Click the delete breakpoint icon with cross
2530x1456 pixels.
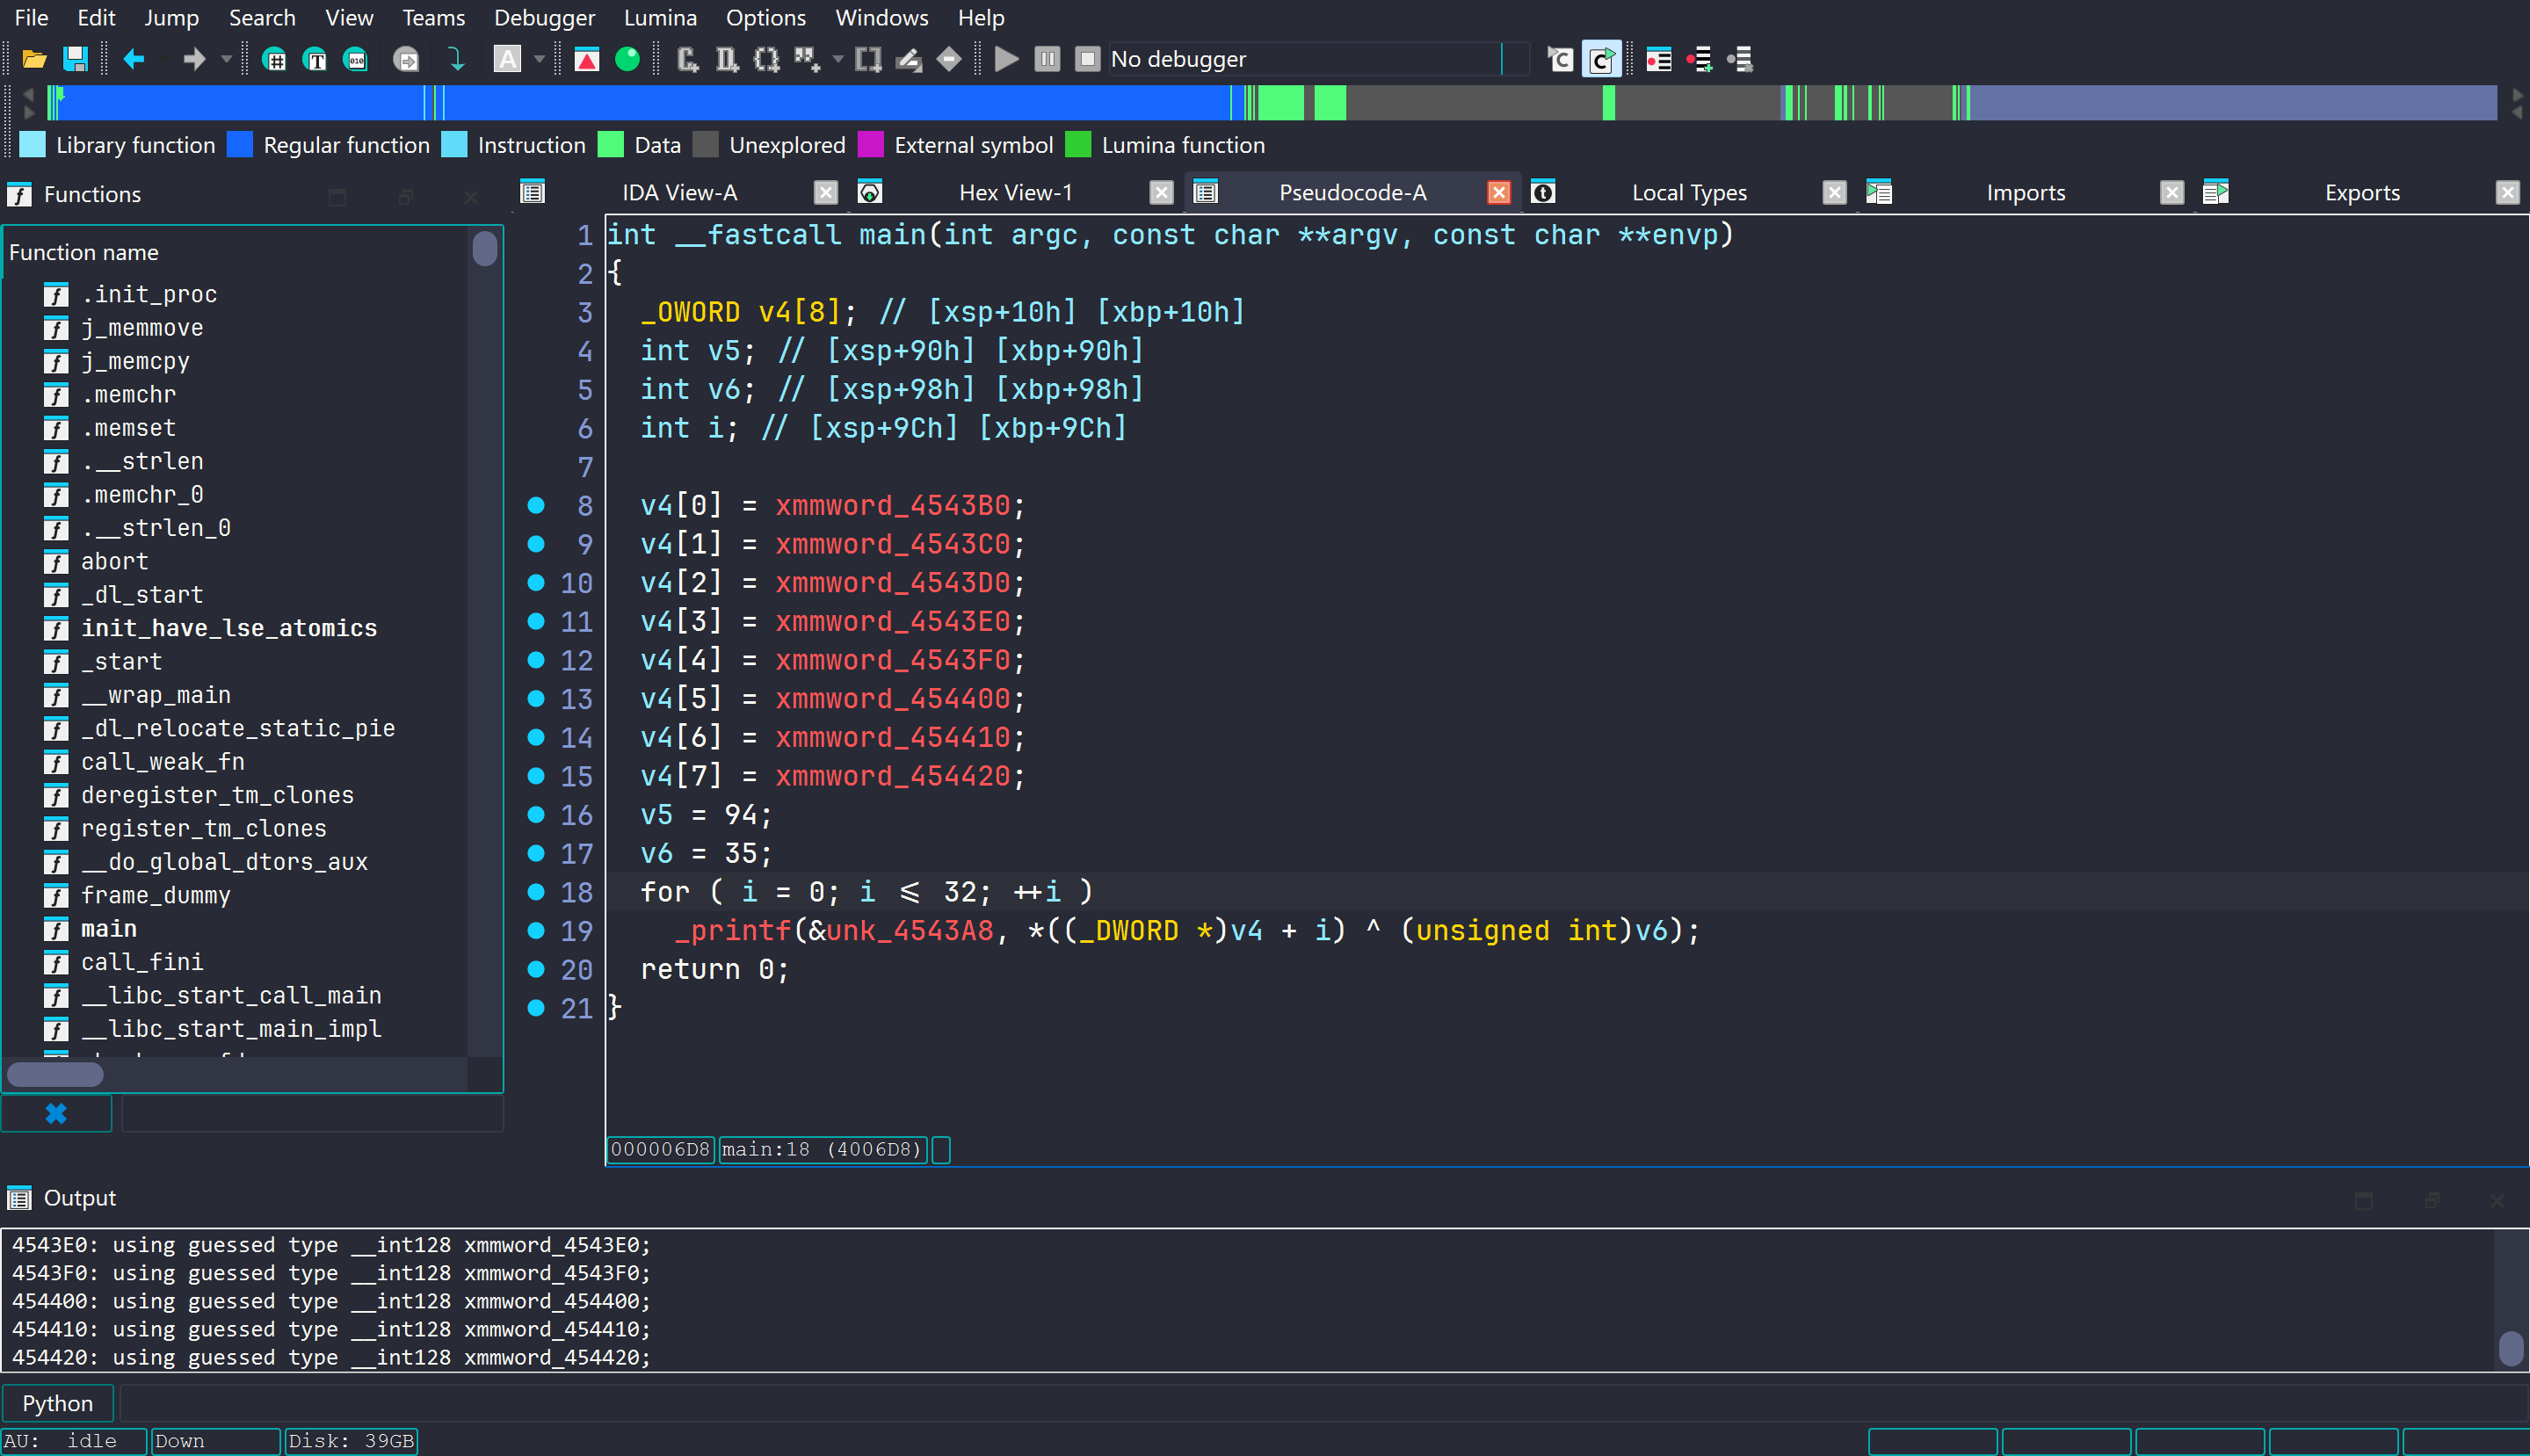pyautogui.click(x=1741, y=60)
